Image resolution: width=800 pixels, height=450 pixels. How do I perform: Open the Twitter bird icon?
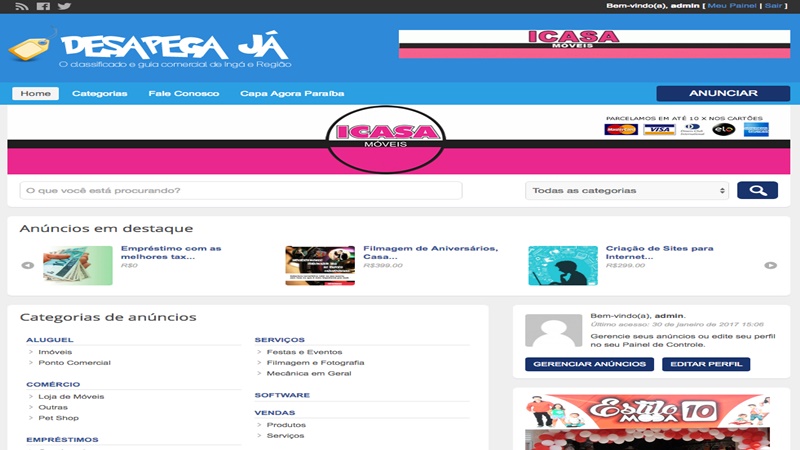pos(64,7)
